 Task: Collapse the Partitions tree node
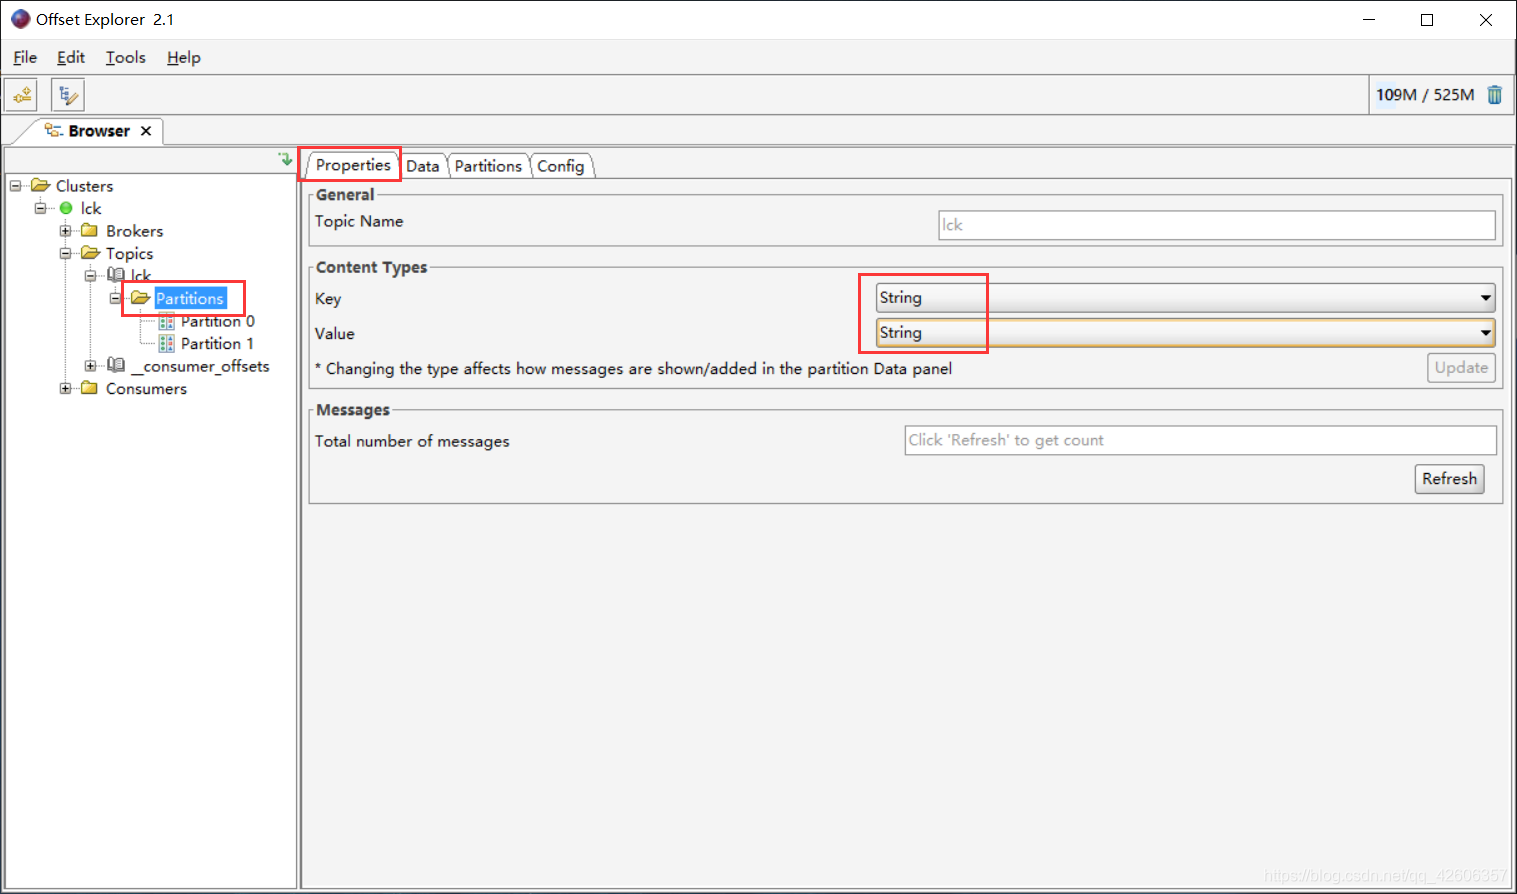point(115,298)
